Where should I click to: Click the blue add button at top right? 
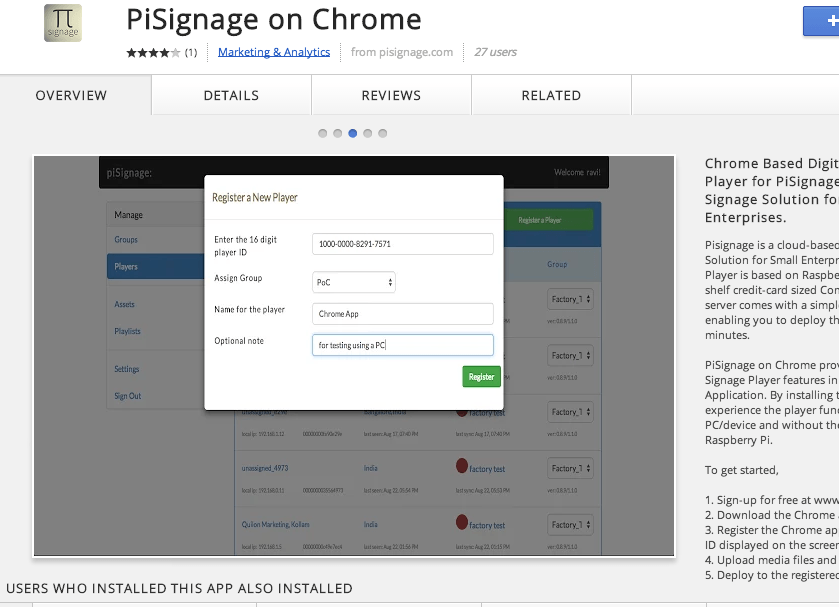[822, 21]
